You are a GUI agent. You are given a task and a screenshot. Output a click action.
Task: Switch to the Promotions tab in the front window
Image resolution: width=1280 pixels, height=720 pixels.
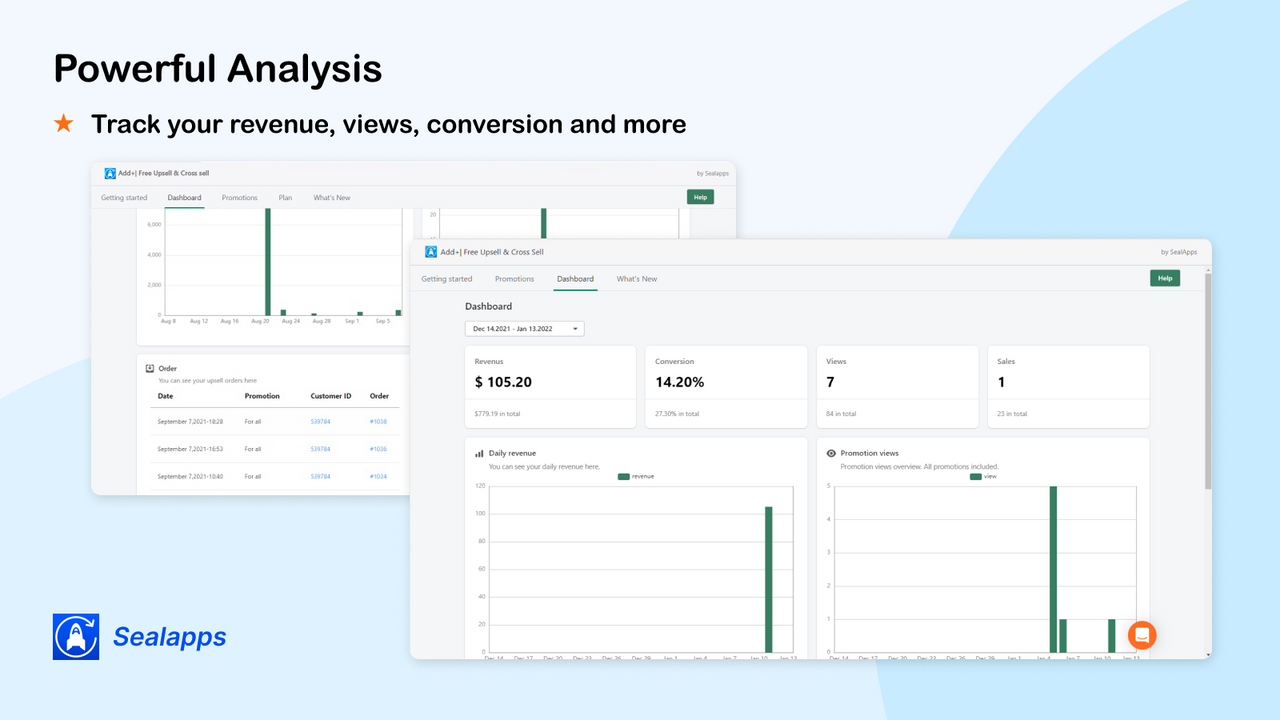point(515,279)
